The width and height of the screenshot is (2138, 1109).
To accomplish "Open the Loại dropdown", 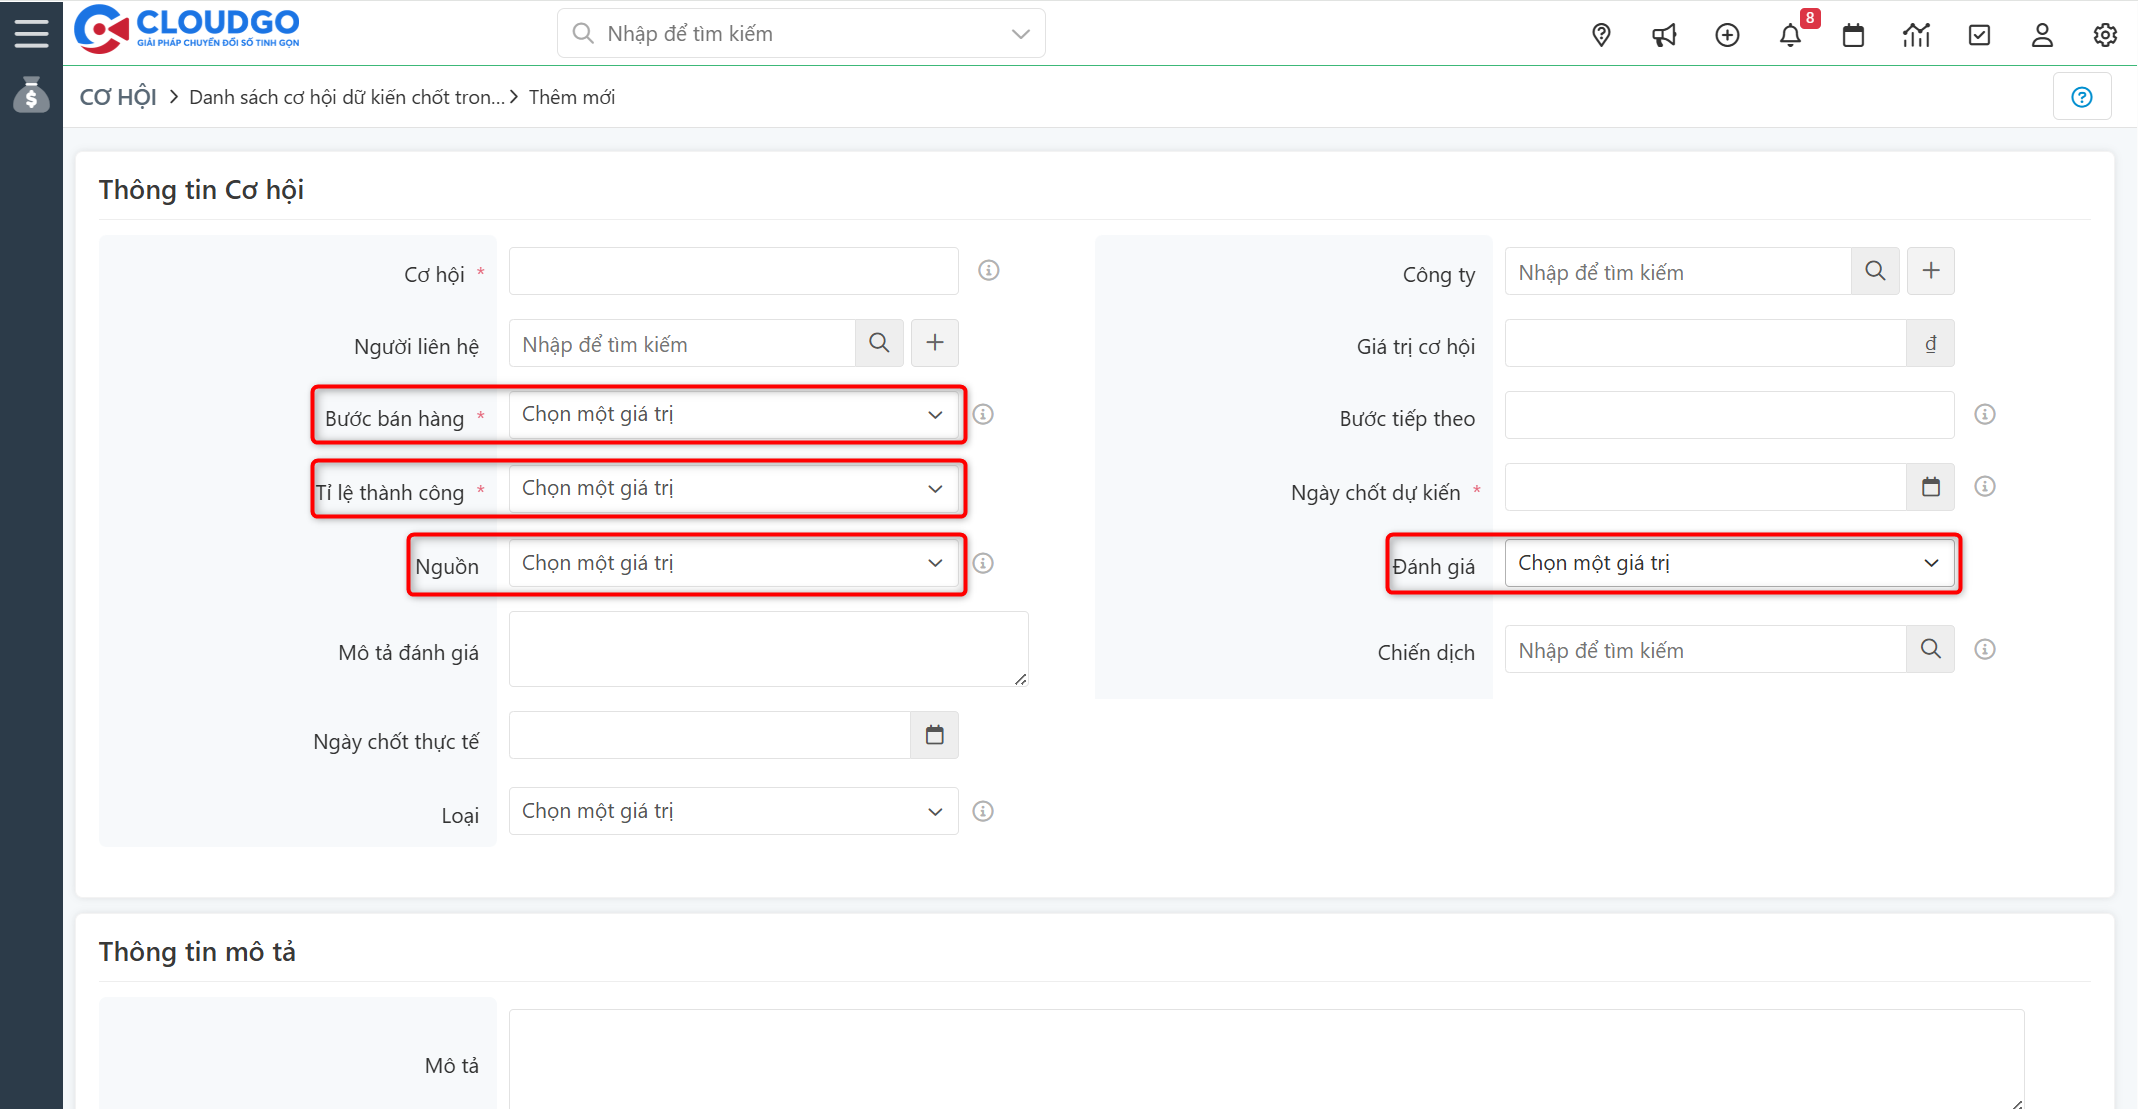I will (x=733, y=811).
